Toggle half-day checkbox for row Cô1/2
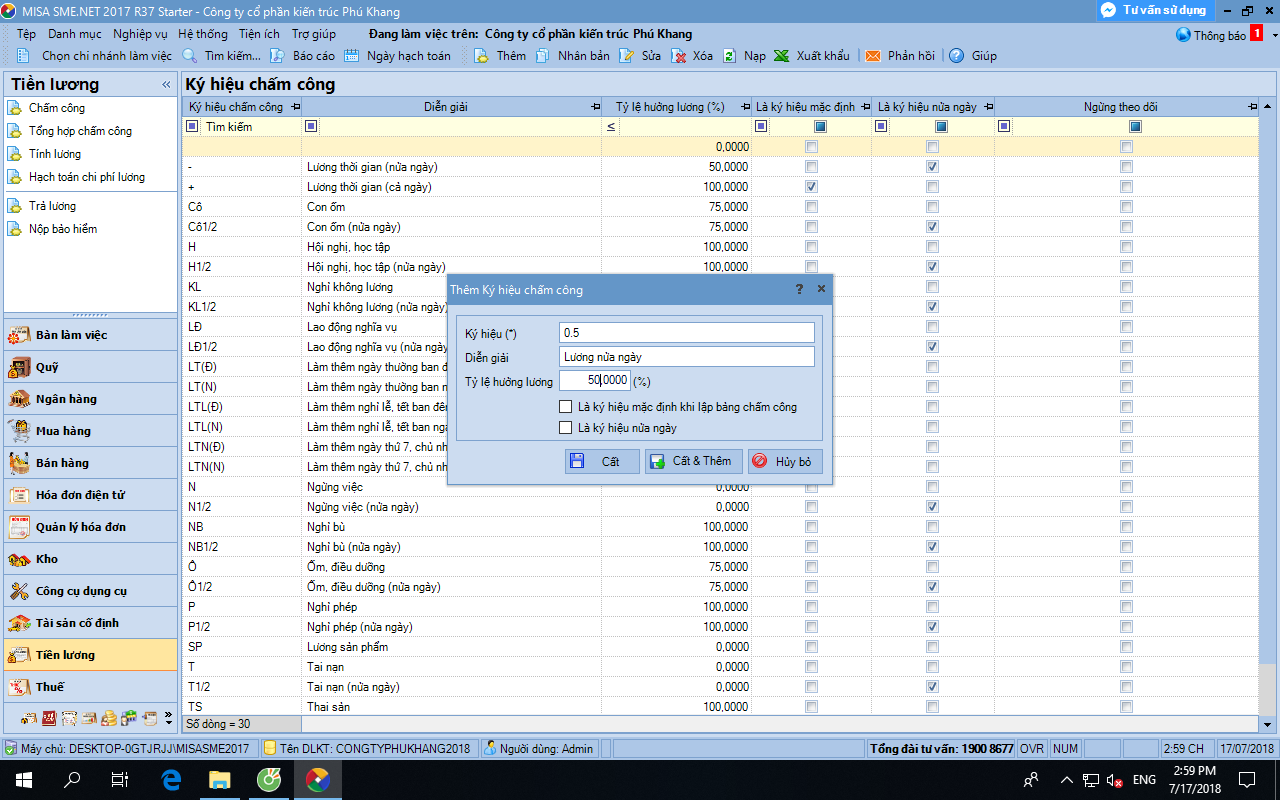 tap(932, 227)
